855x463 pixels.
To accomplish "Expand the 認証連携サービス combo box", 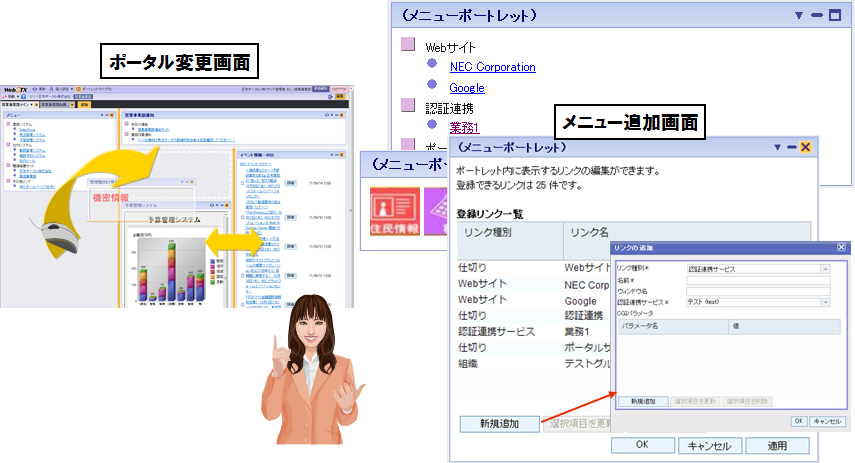I will coord(825,301).
